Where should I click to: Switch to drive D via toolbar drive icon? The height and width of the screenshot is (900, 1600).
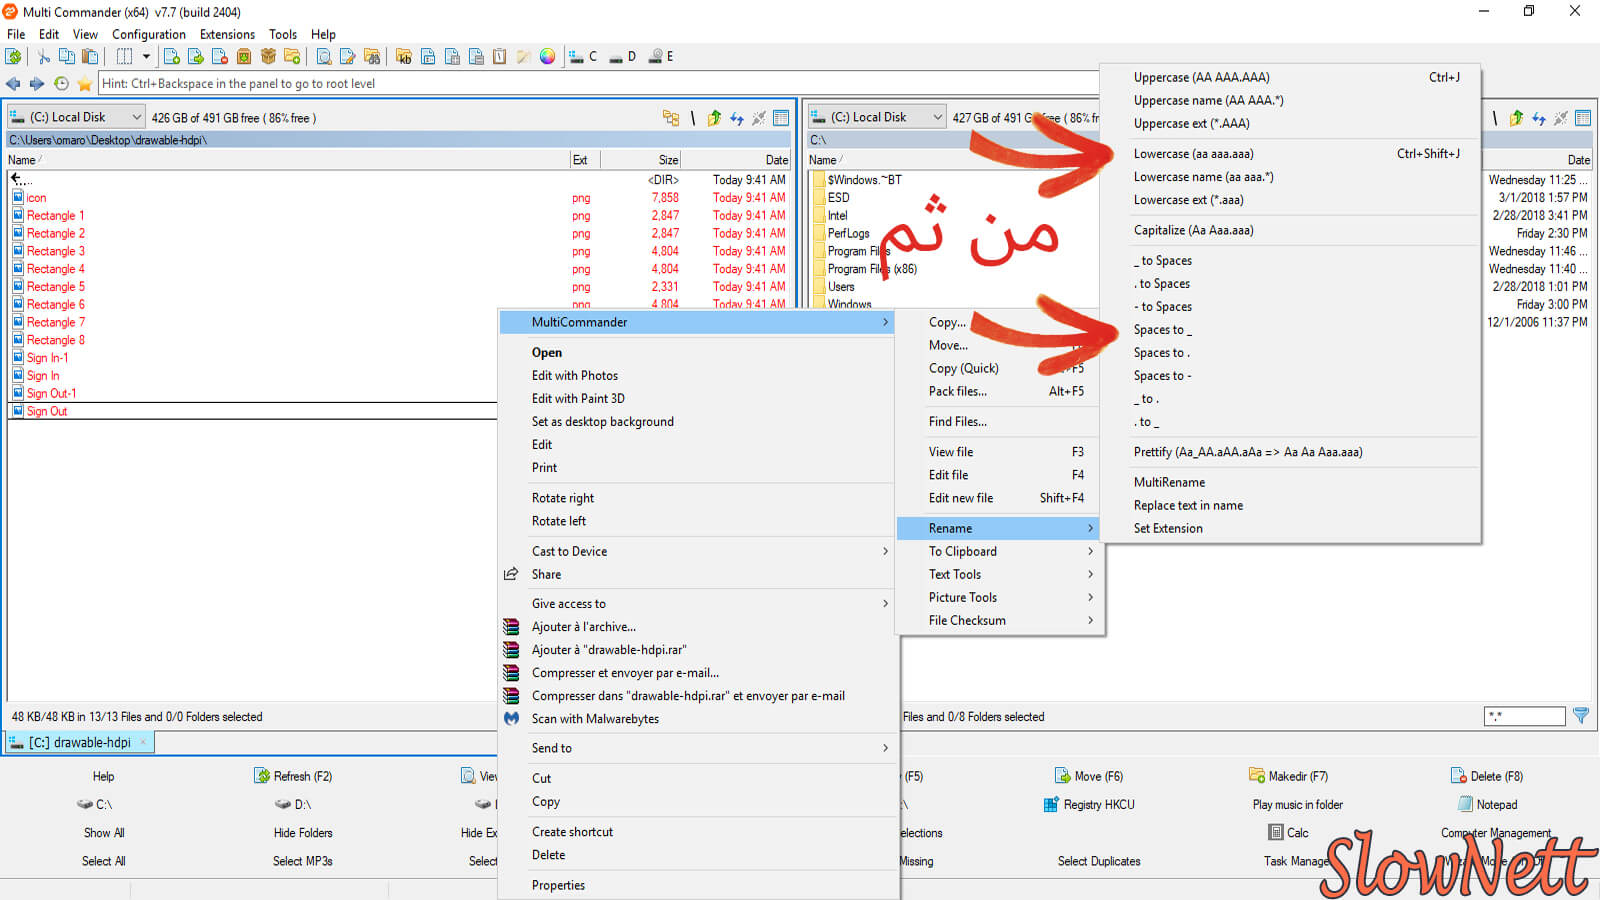pos(622,57)
